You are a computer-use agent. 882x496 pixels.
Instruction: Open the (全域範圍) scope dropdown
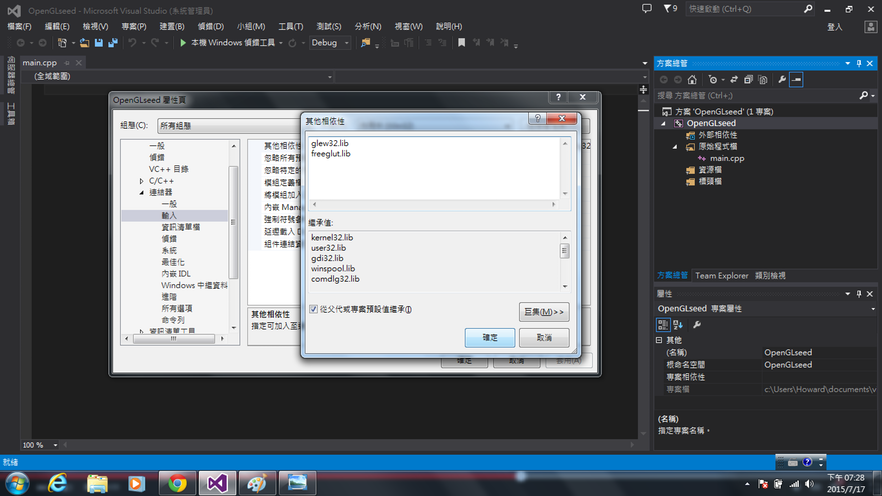tap(182, 76)
